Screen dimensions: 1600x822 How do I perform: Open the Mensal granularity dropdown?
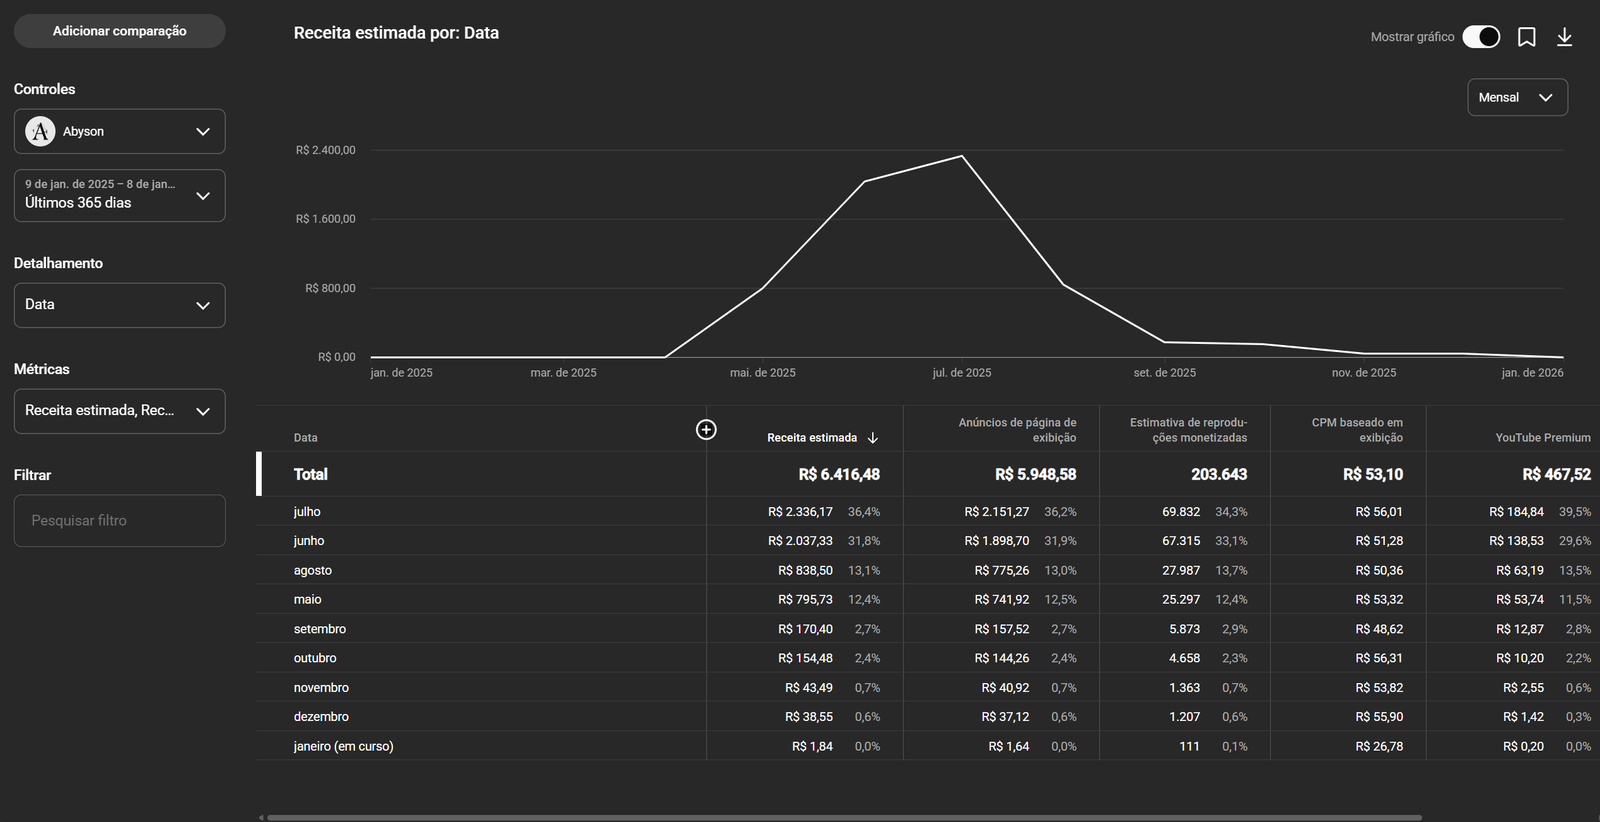pos(1516,98)
